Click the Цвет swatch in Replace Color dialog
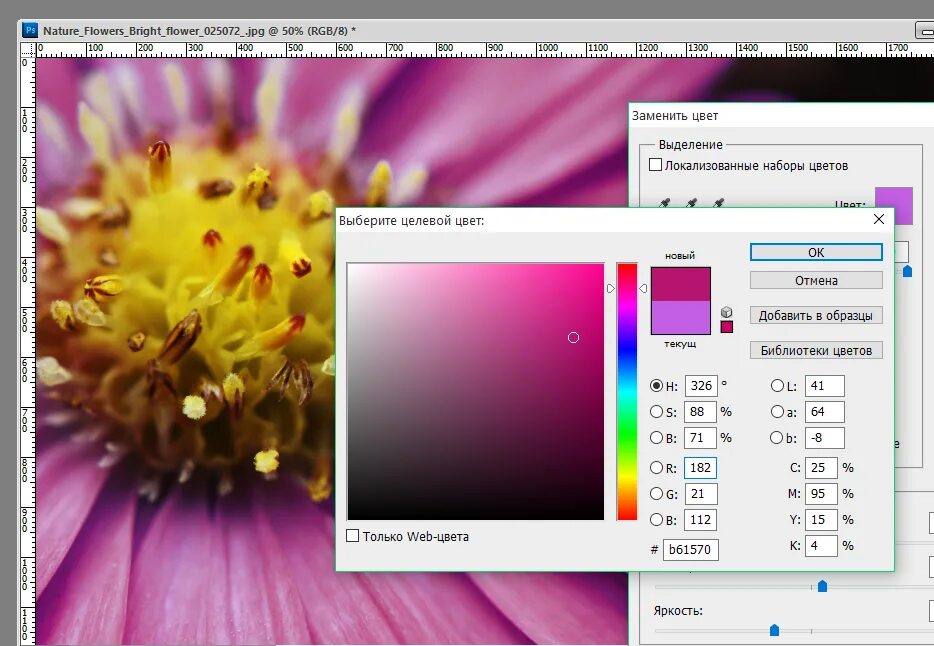This screenshot has width=934, height=646. (893, 205)
